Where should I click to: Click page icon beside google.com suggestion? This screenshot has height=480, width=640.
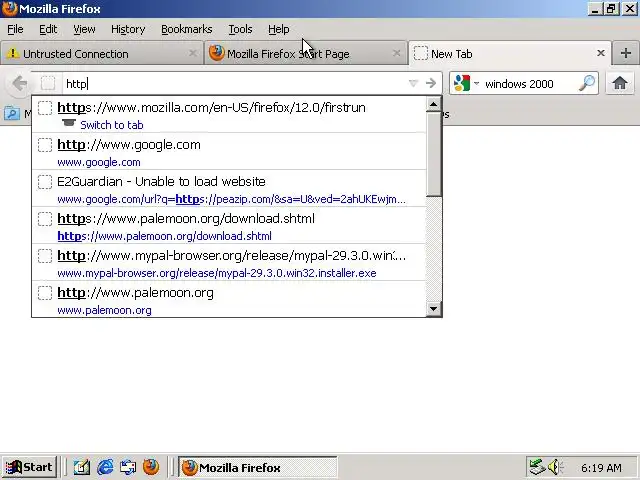(x=45, y=145)
